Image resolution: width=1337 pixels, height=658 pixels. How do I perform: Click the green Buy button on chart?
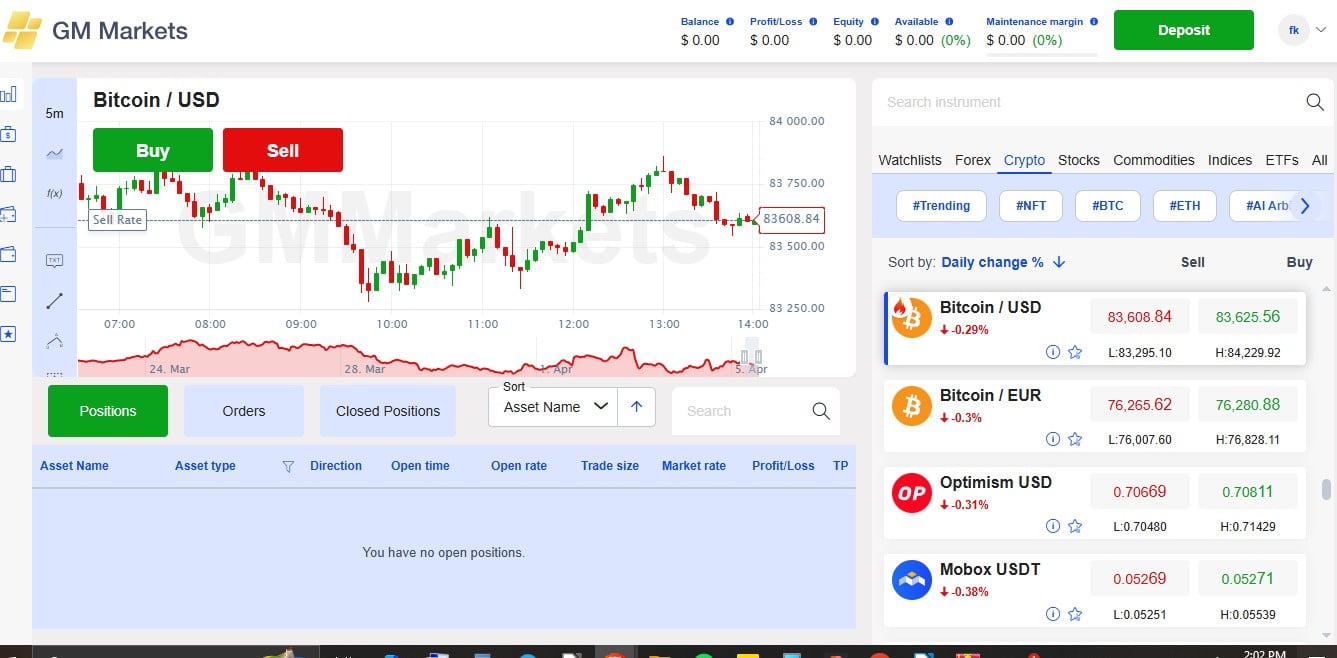(x=153, y=150)
